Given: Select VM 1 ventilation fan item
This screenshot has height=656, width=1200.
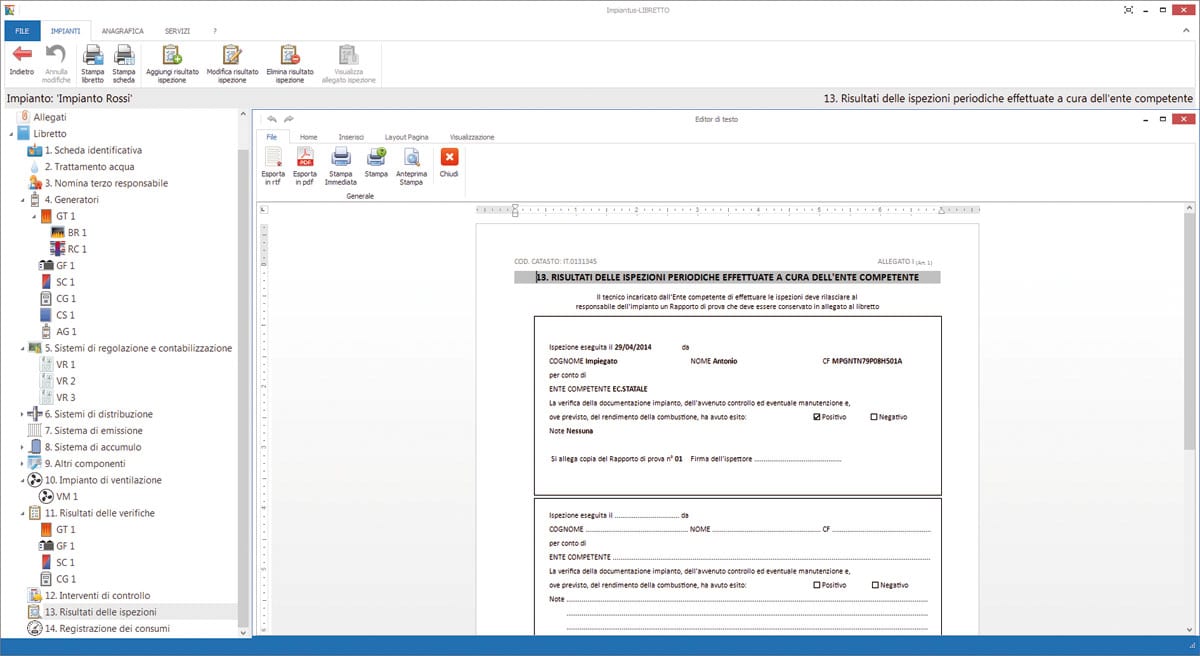Looking at the screenshot, I should [x=58, y=496].
